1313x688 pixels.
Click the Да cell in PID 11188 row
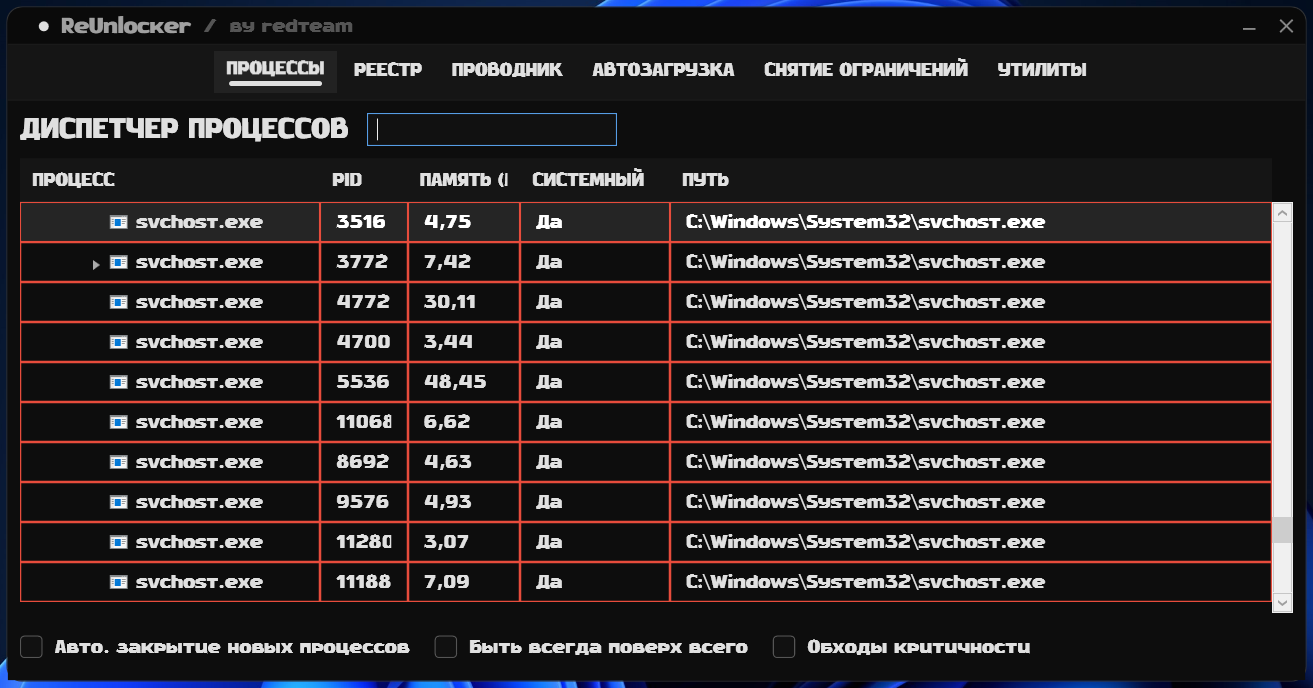[x=595, y=582]
